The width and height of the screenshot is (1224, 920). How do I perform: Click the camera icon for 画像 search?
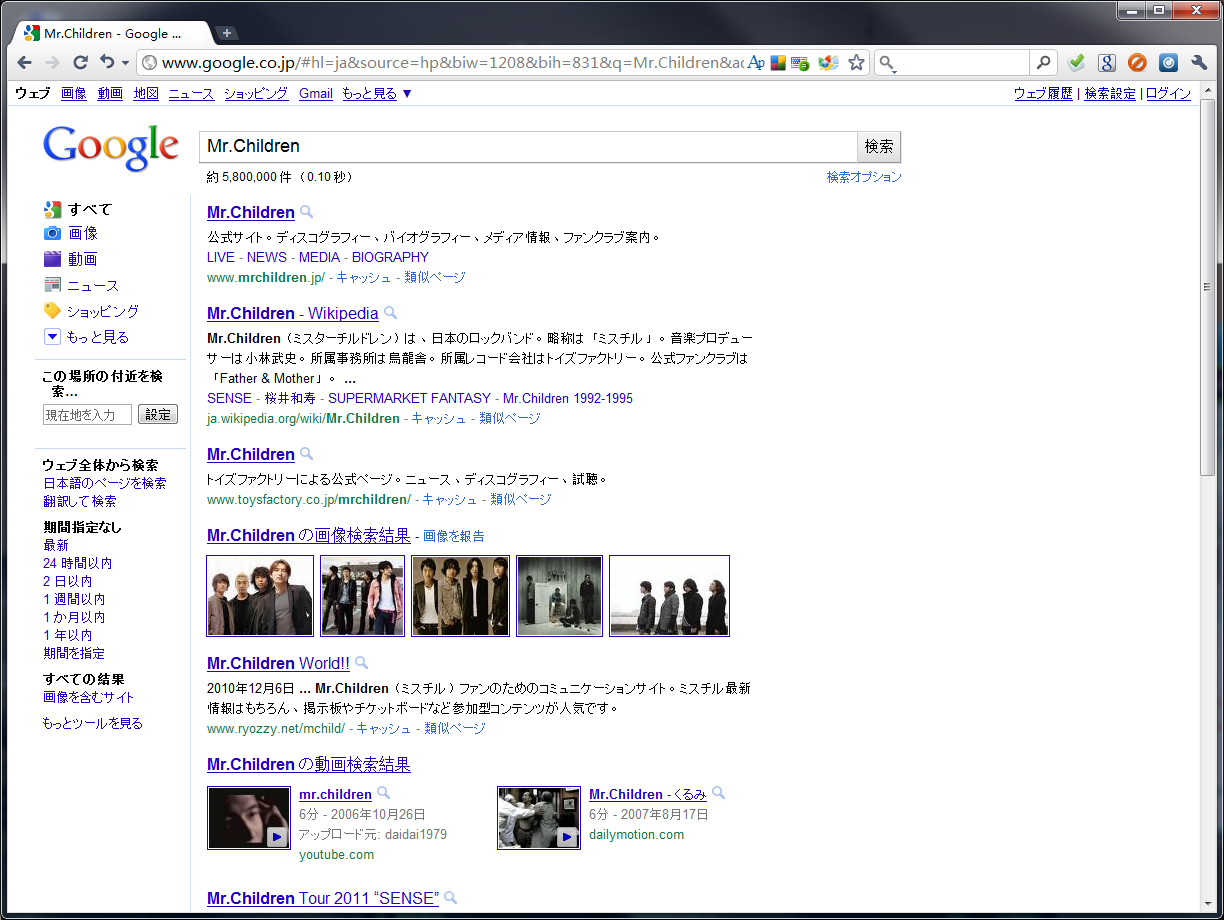click(52, 233)
